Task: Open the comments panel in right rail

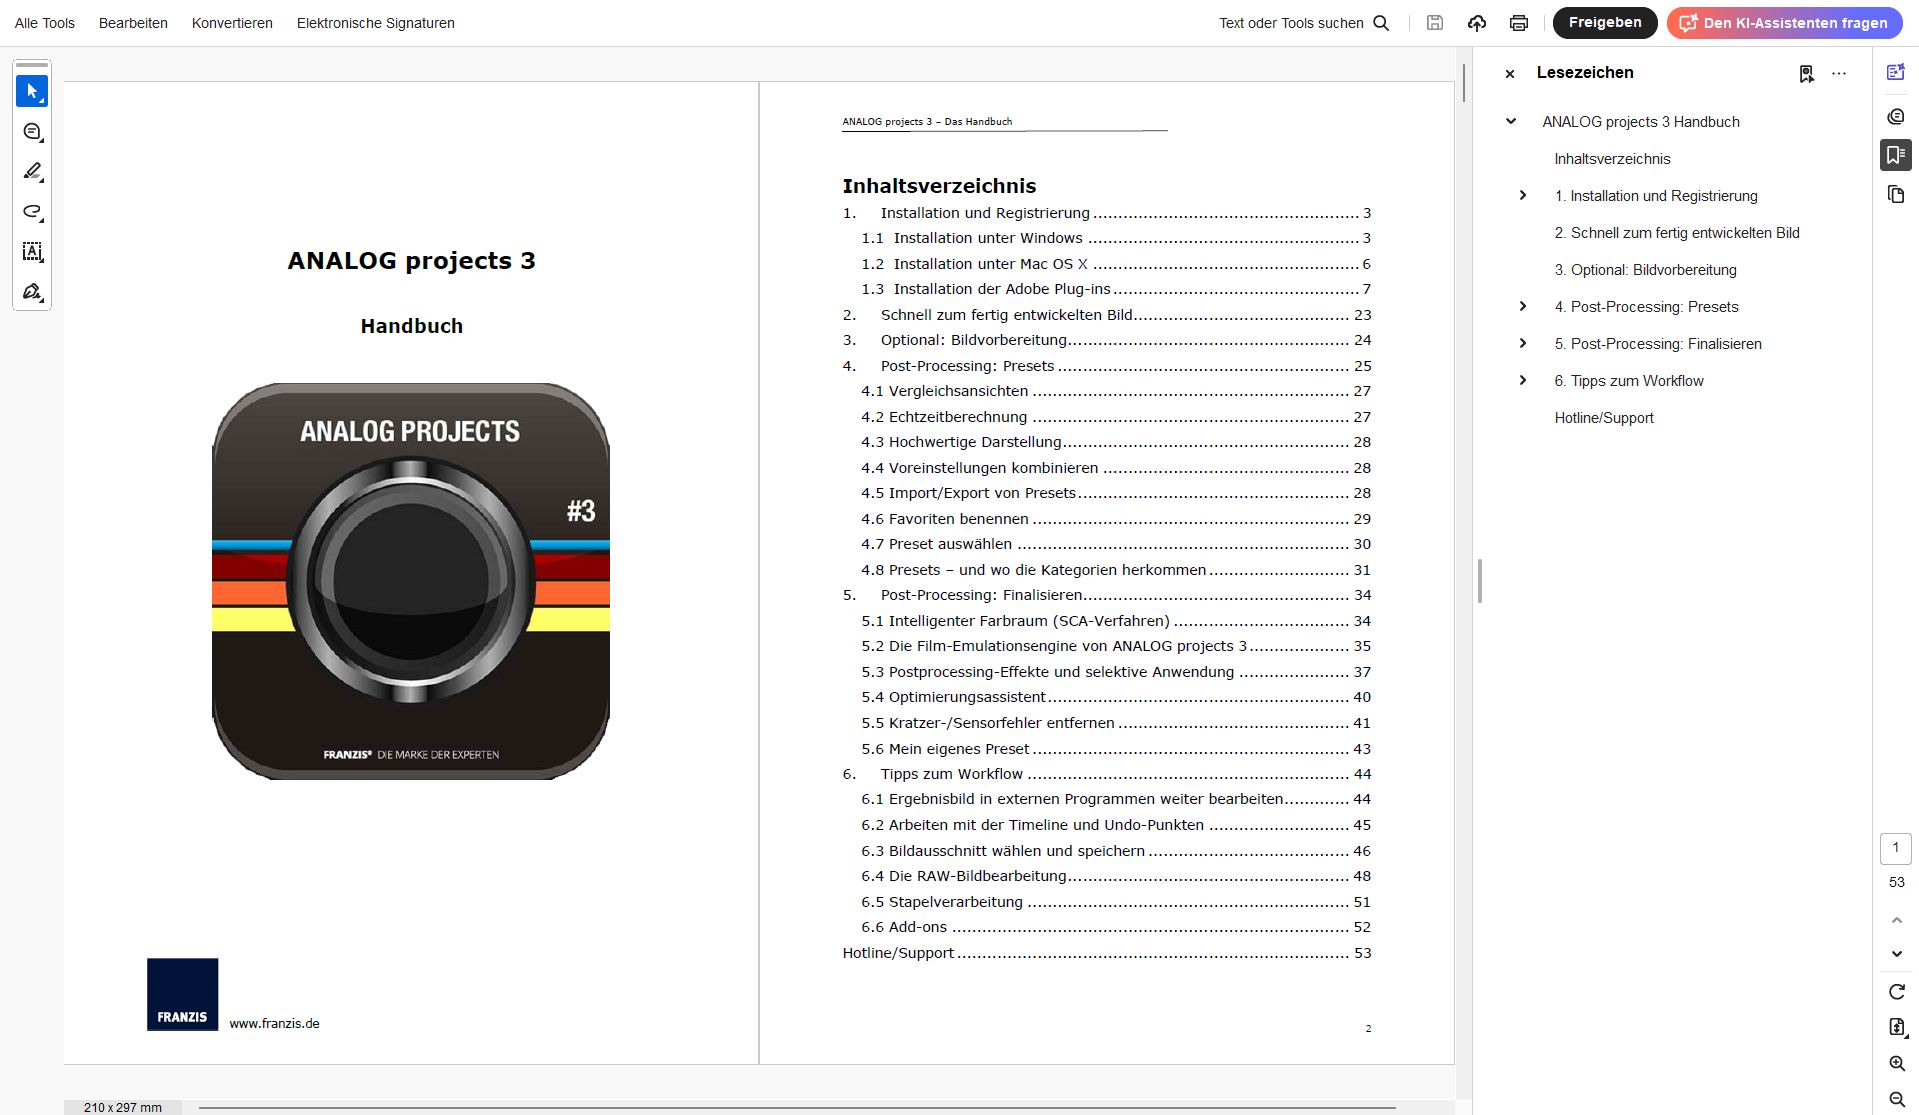Action: pyautogui.click(x=1895, y=116)
